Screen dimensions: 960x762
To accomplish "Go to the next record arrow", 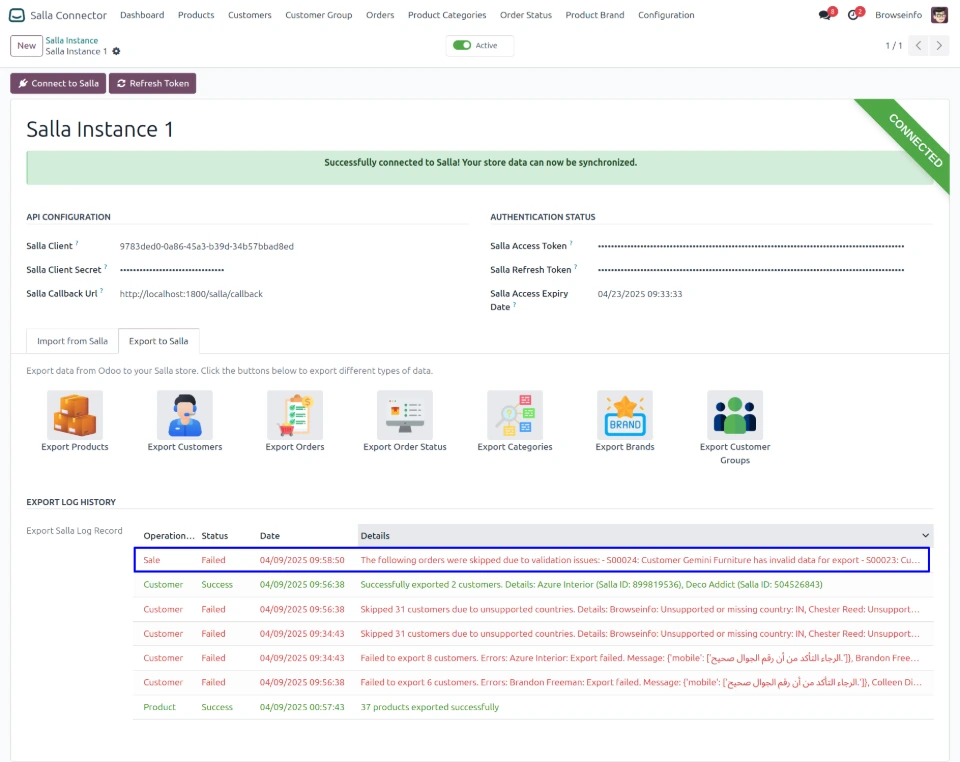I will click(941, 46).
